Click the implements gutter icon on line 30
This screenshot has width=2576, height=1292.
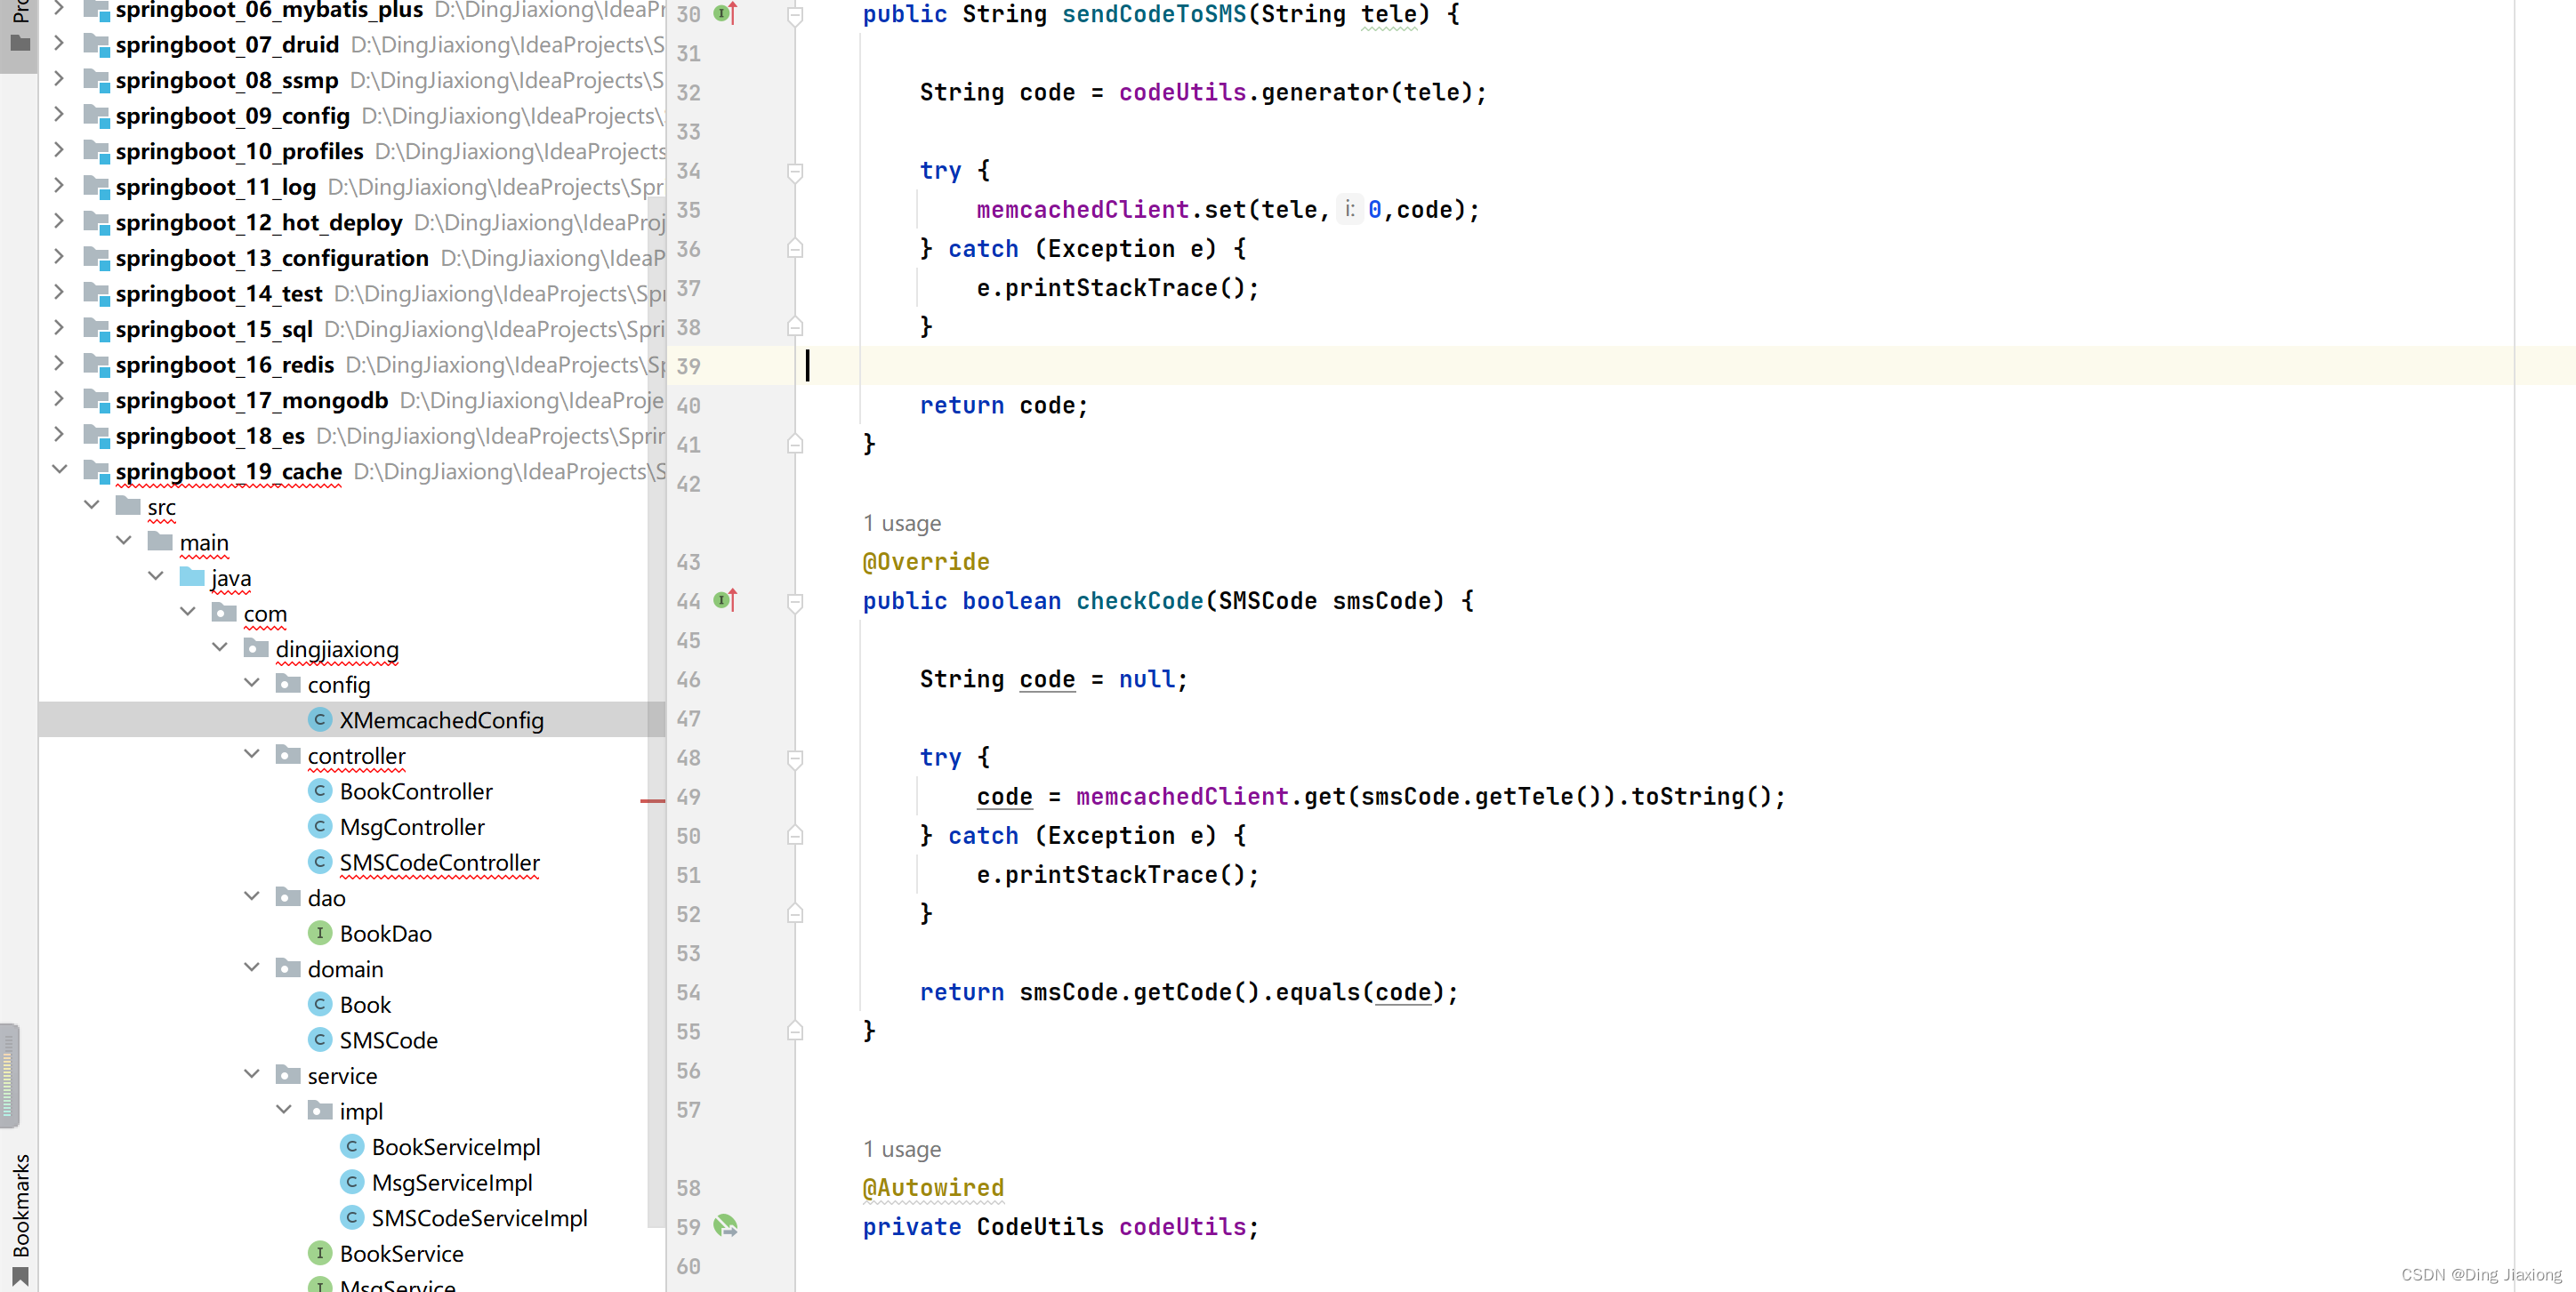coord(726,14)
